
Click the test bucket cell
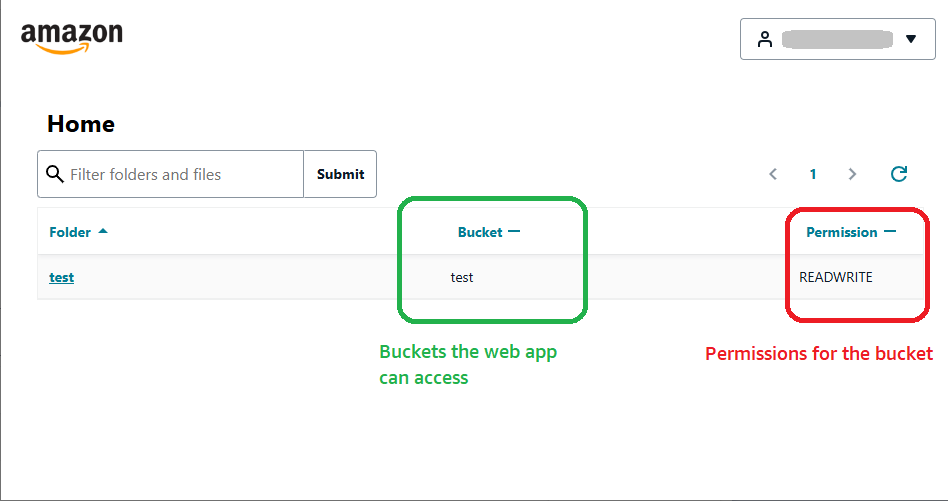(x=462, y=277)
